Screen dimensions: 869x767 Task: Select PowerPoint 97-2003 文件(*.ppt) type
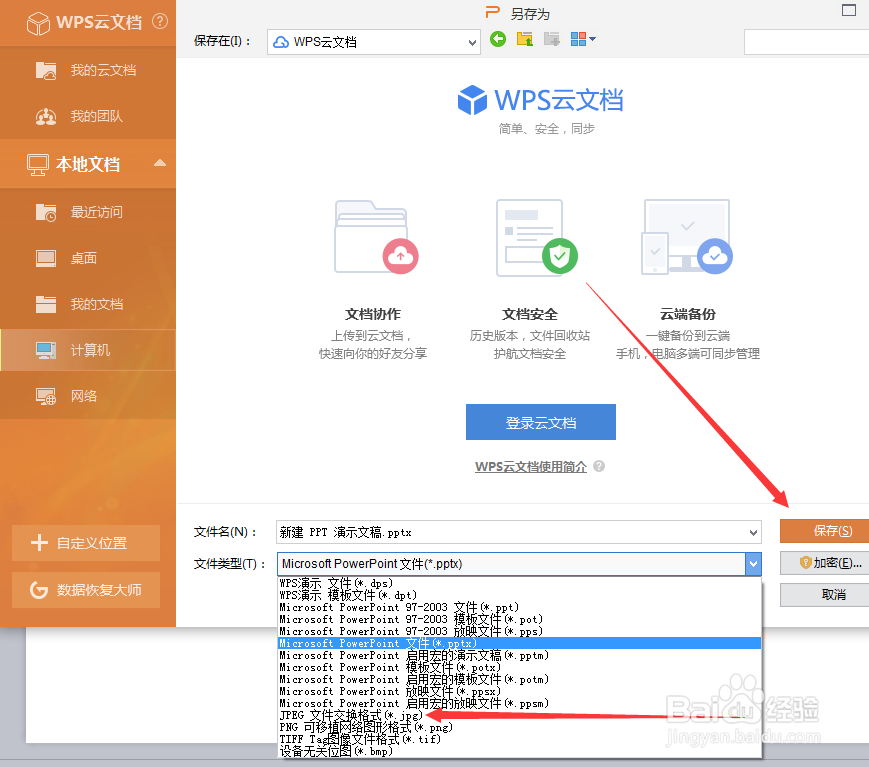pyautogui.click(x=519, y=607)
